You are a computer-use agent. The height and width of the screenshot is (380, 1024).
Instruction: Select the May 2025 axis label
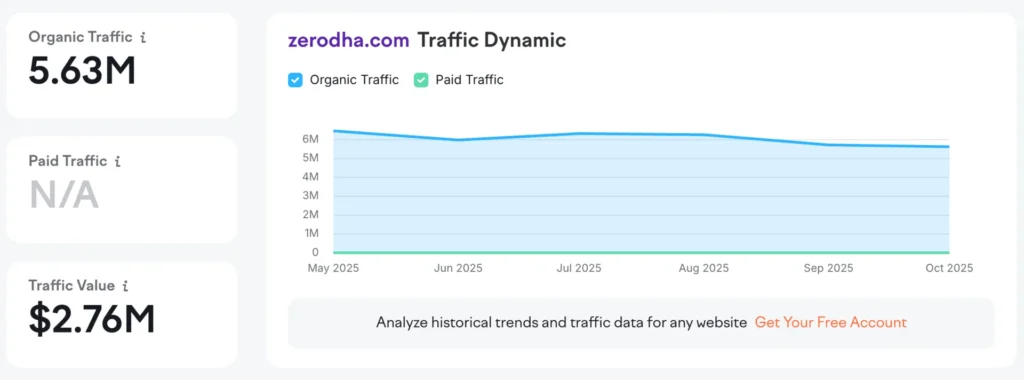(333, 268)
